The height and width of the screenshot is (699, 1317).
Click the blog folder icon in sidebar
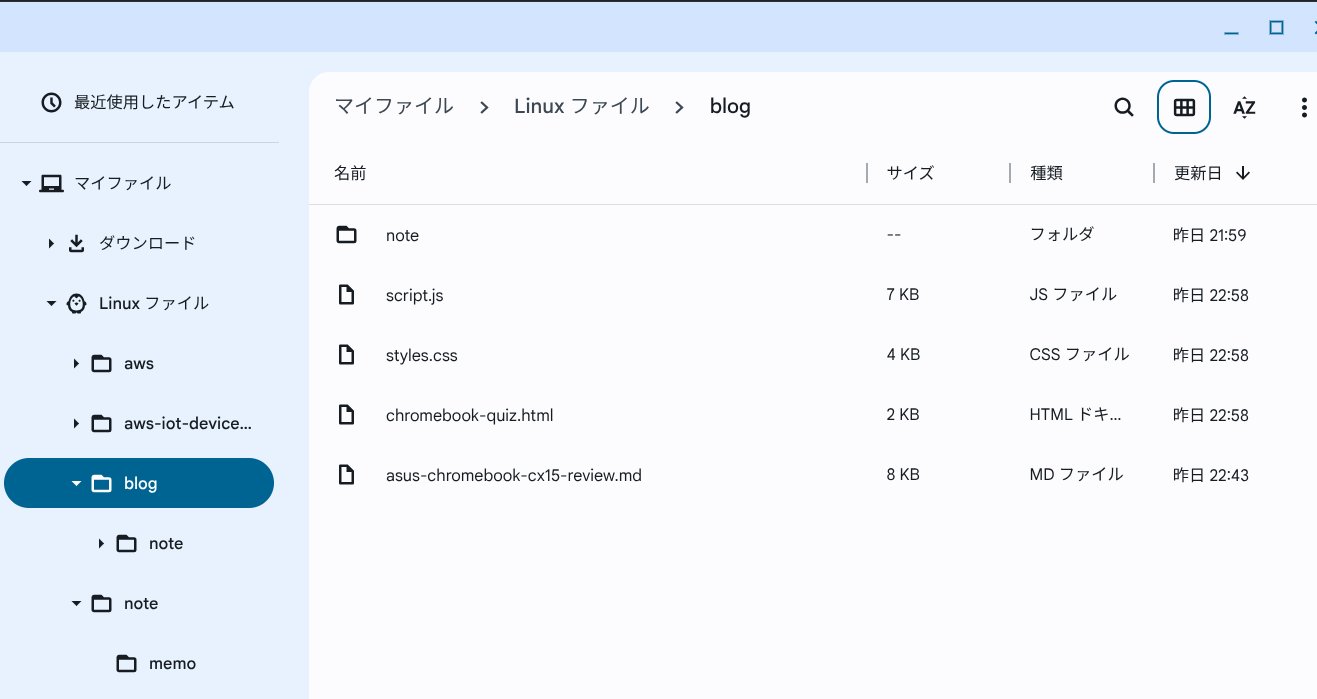(101, 483)
